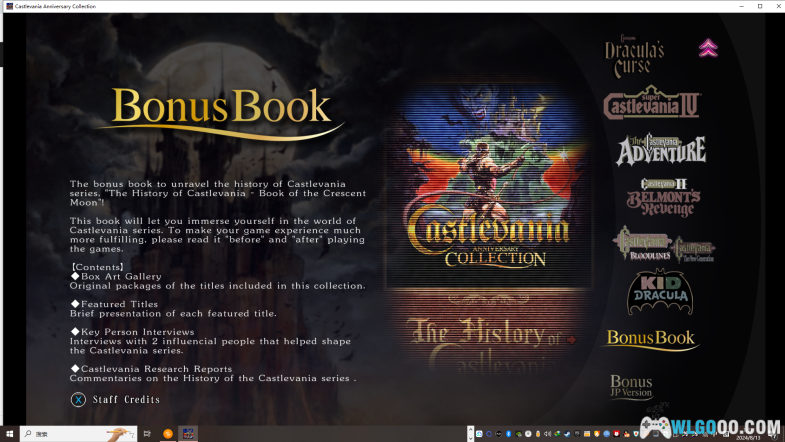Image resolution: width=785 pixels, height=442 pixels.
Task: Switch to the Castlevania taskbar app button
Action: [188, 434]
